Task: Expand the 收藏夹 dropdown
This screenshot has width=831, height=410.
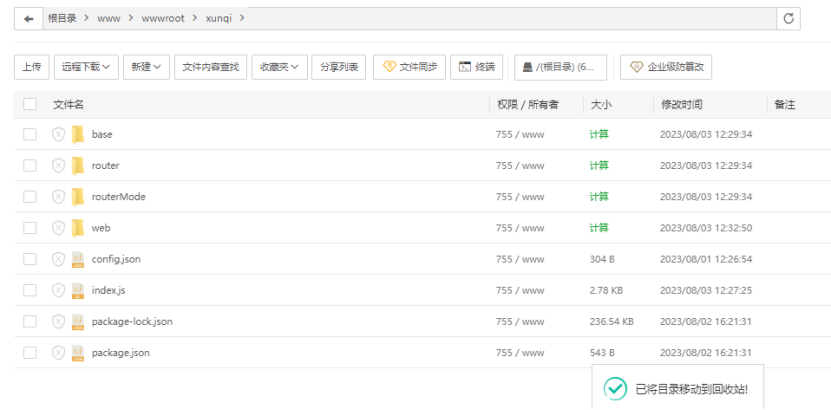Action: pyautogui.click(x=279, y=67)
